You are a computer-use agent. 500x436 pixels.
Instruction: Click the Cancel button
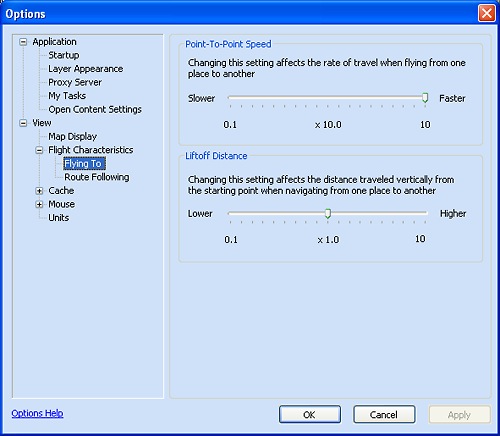384,414
